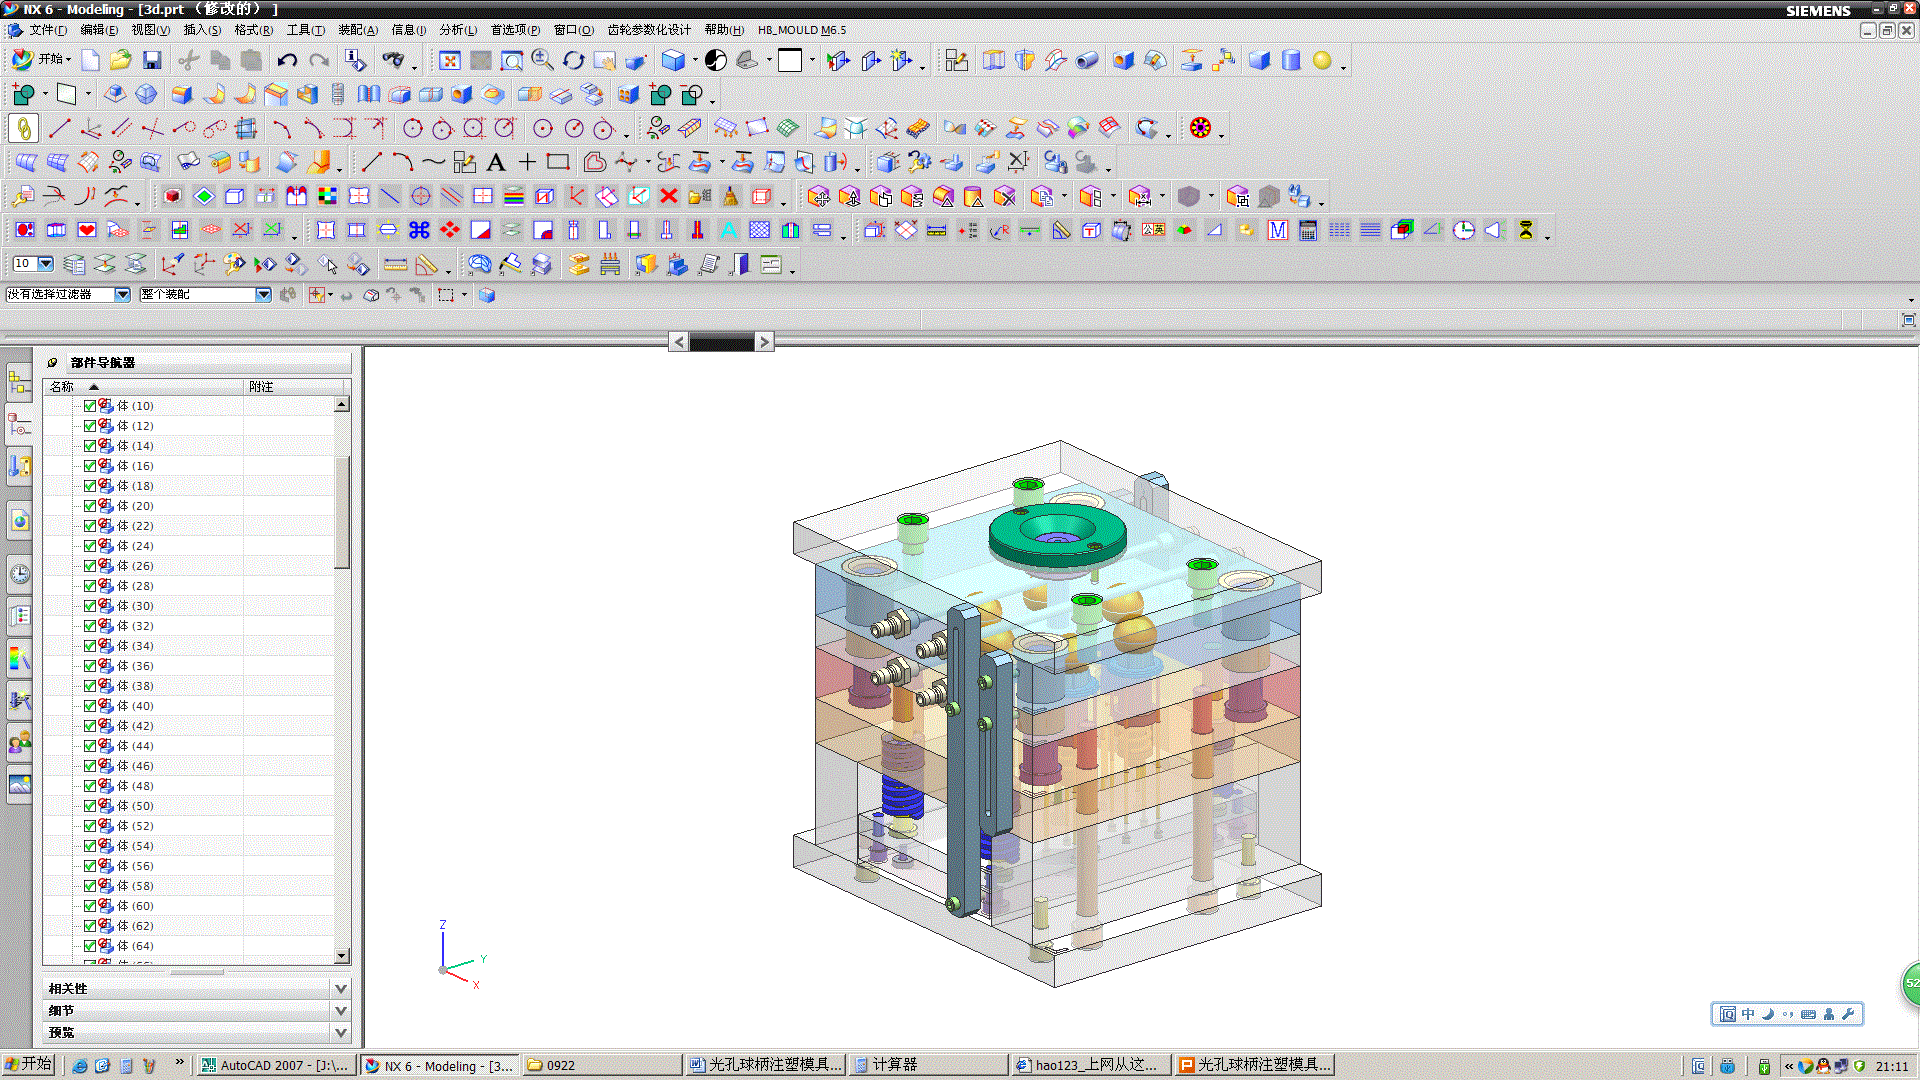Open the 分析(L) menu

coord(458,30)
